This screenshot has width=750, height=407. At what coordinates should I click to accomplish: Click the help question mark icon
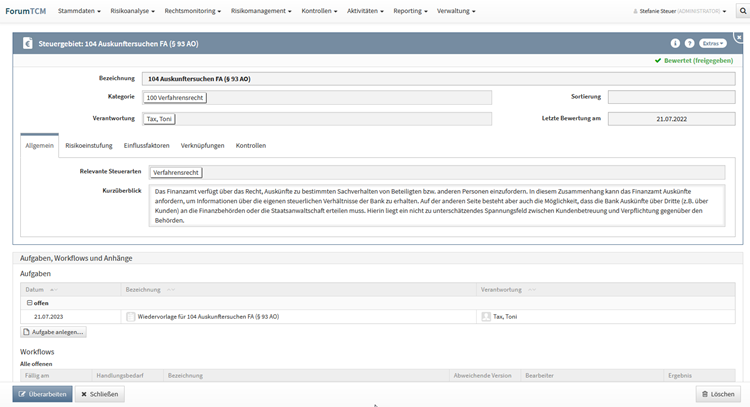pyautogui.click(x=689, y=44)
